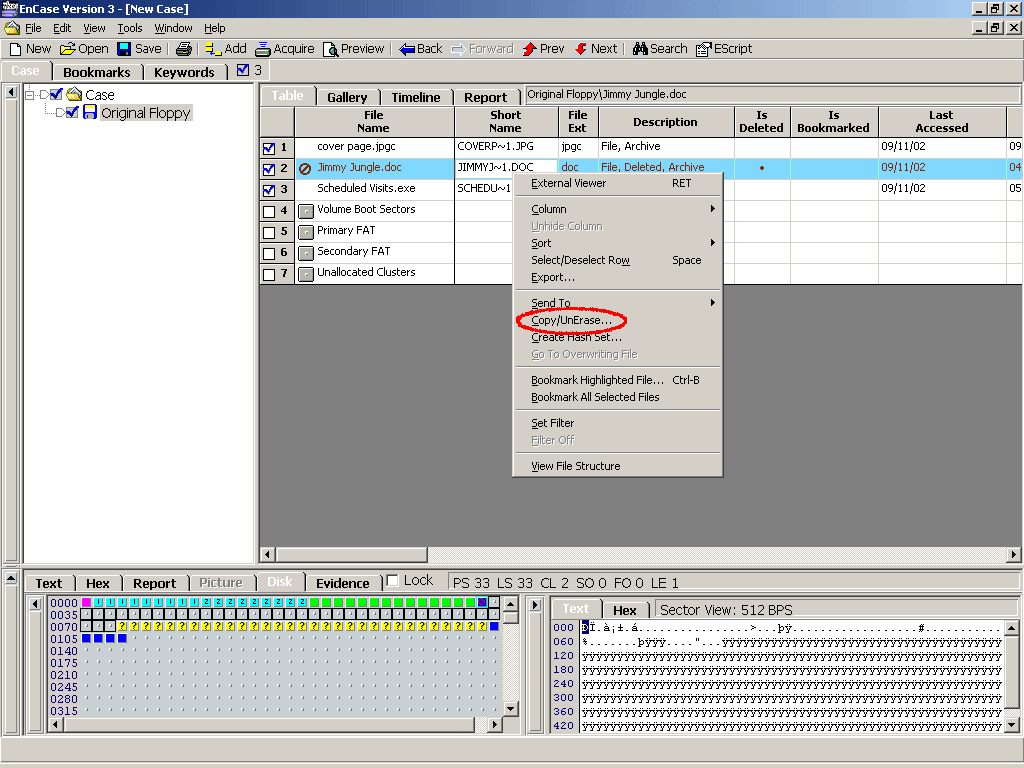
Task: Click the Case folder icon in tree
Action: coord(74,95)
